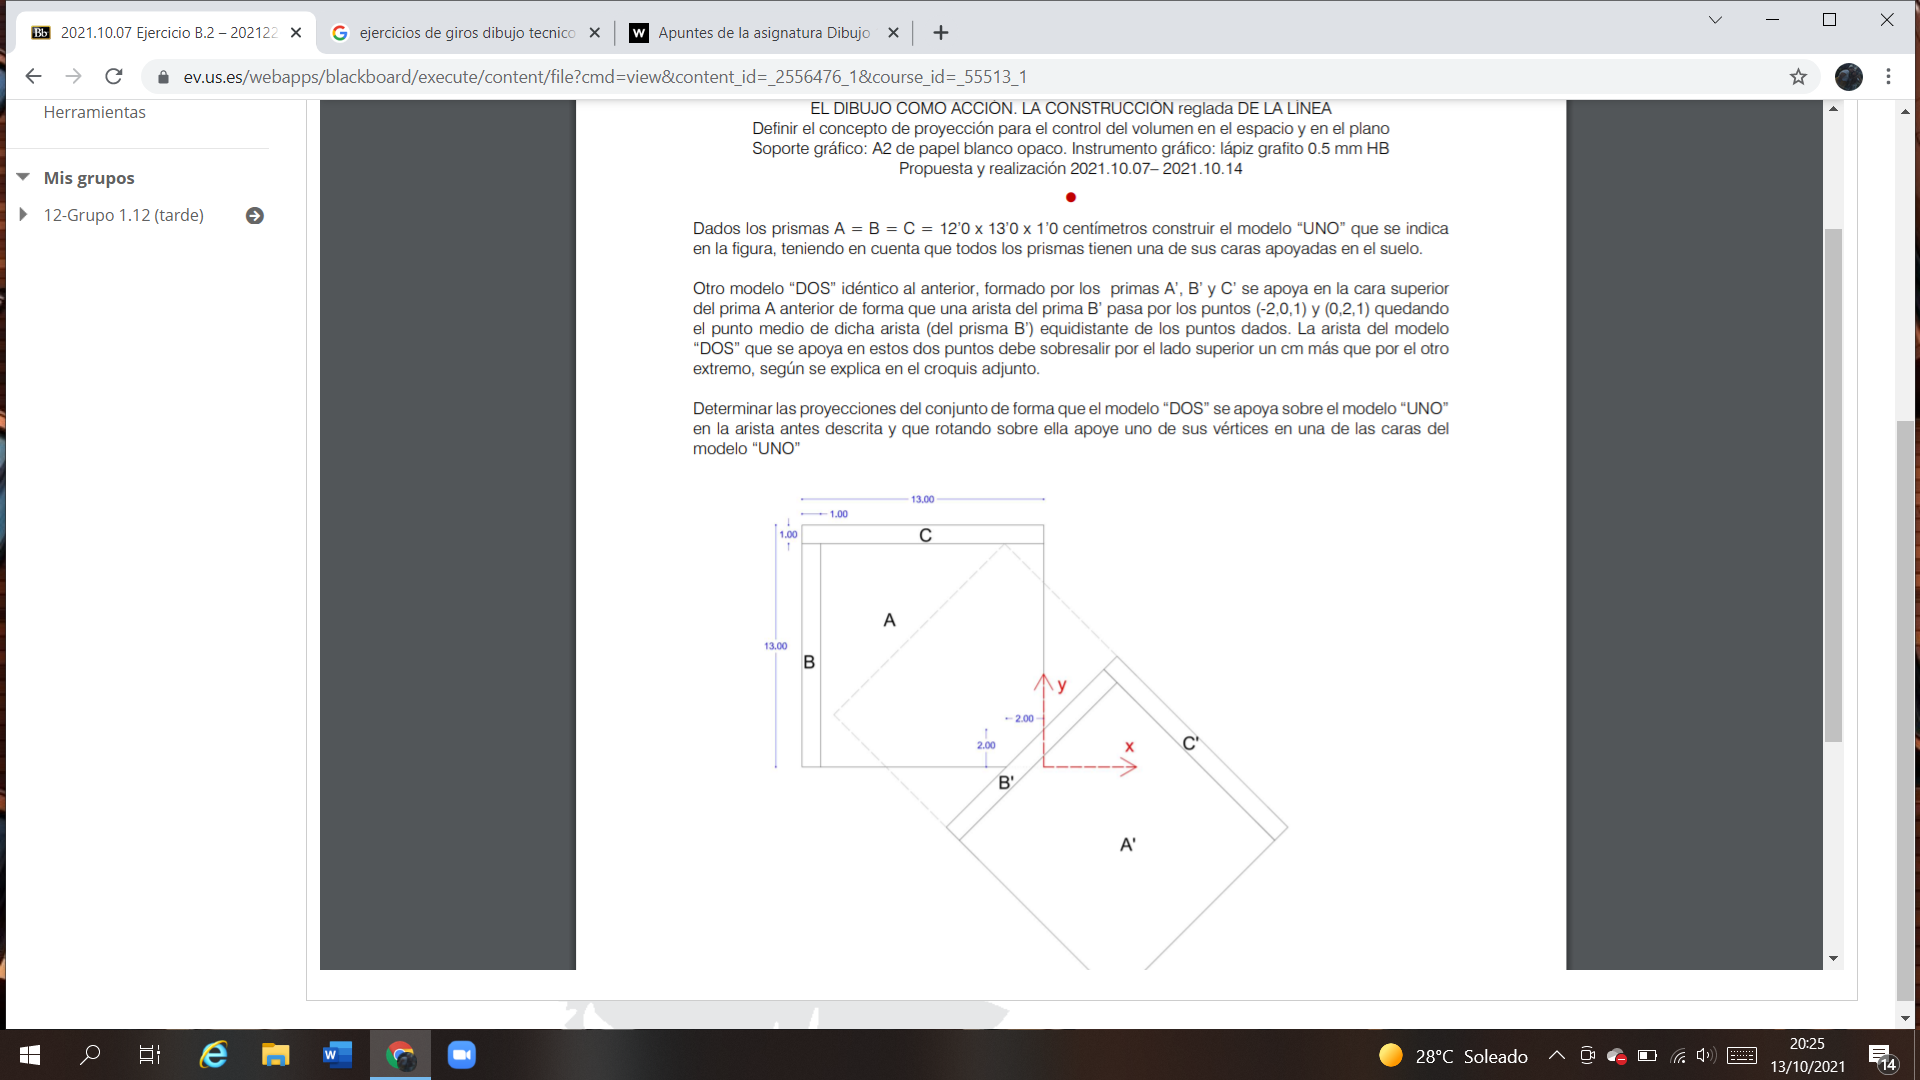Open Microsoft Word from the taskbar
1920x1080 pixels.
[338, 1055]
